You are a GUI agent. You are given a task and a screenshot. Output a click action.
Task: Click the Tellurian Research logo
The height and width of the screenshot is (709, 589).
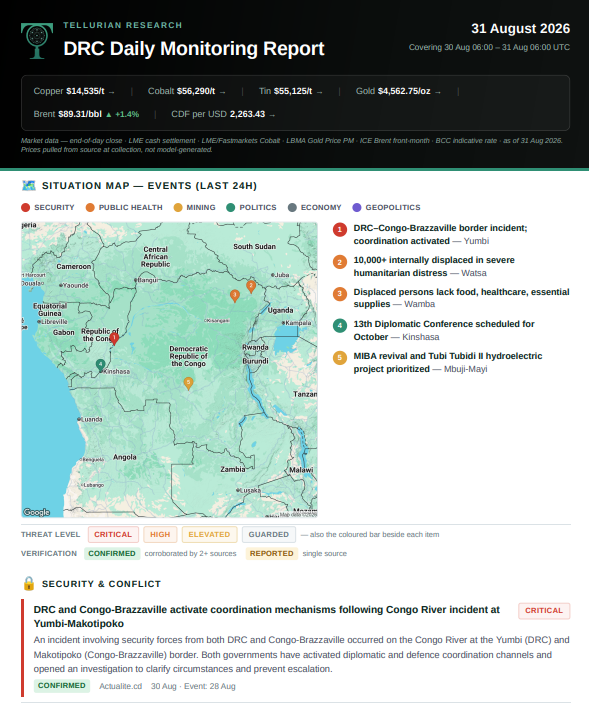(37, 41)
